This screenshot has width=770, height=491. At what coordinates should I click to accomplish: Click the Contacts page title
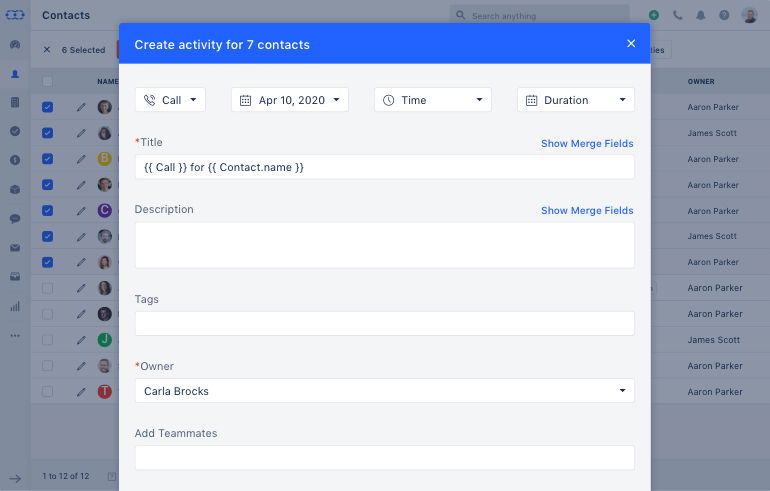66,15
